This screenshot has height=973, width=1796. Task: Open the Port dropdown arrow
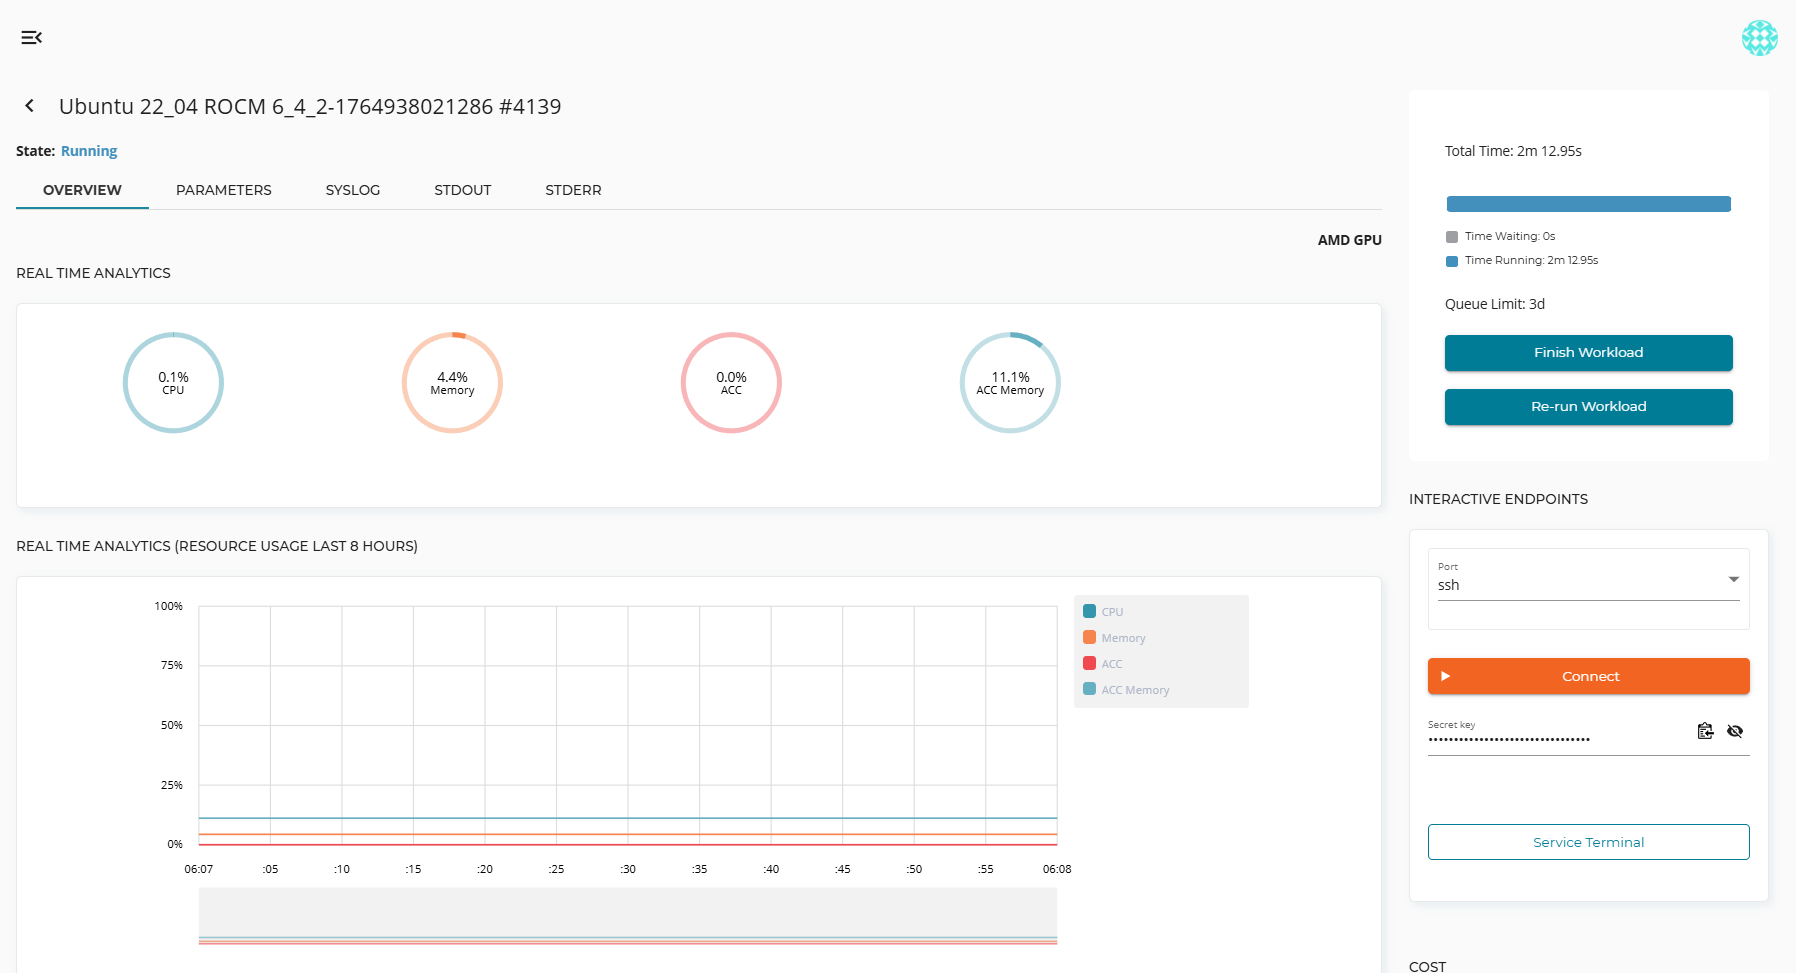pos(1733,580)
